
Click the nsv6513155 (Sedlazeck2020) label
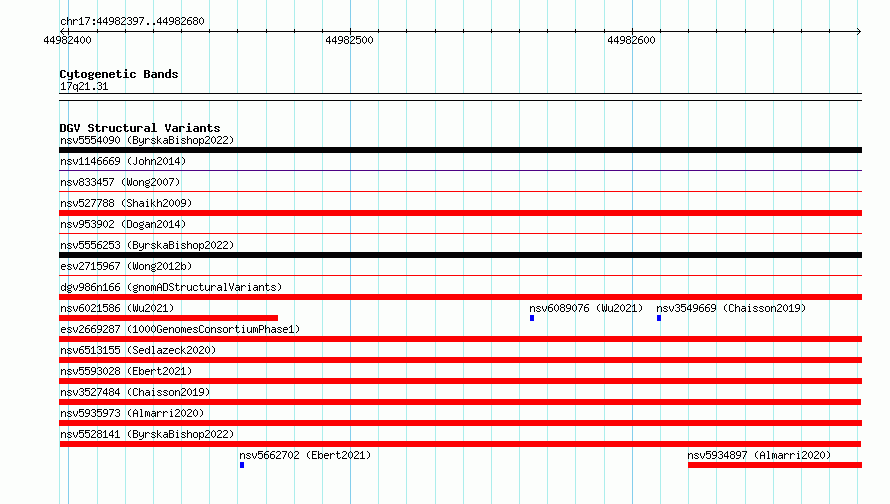click(138, 350)
